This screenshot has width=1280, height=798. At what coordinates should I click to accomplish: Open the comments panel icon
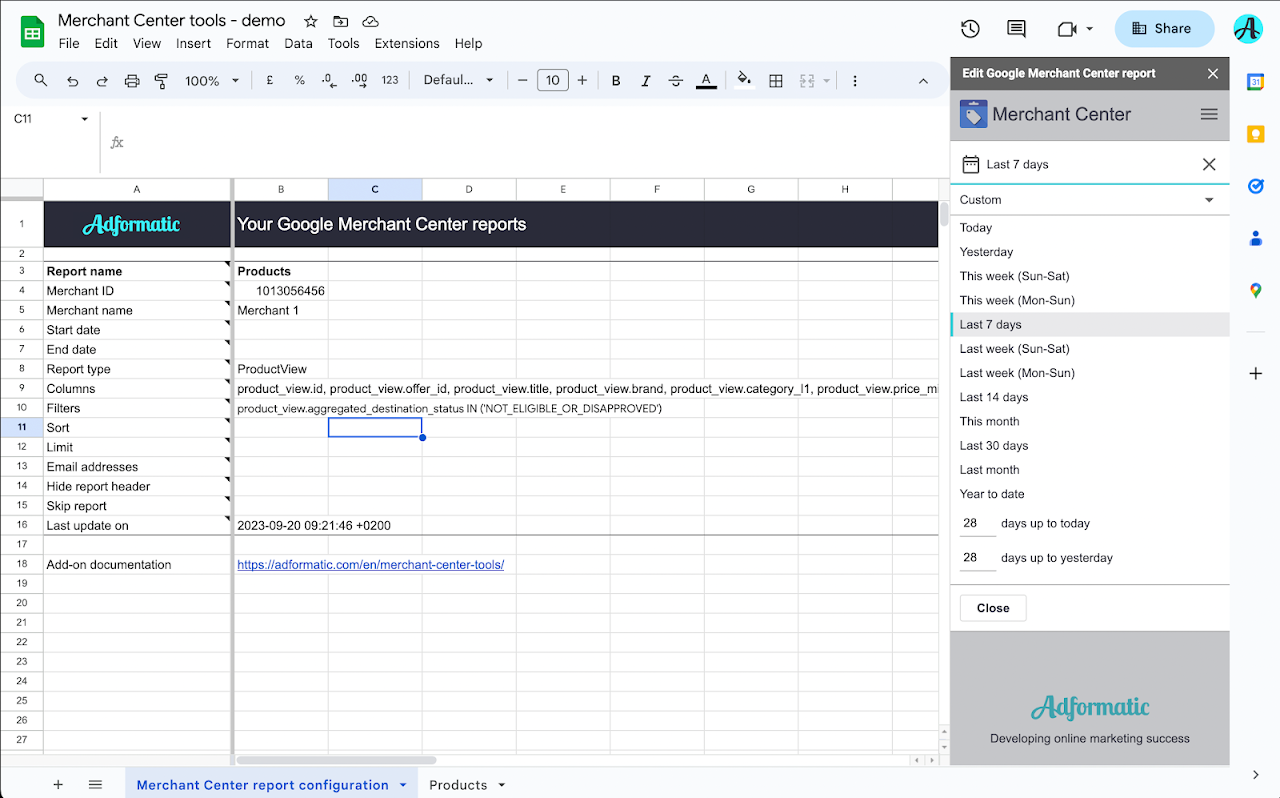[1017, 29]
